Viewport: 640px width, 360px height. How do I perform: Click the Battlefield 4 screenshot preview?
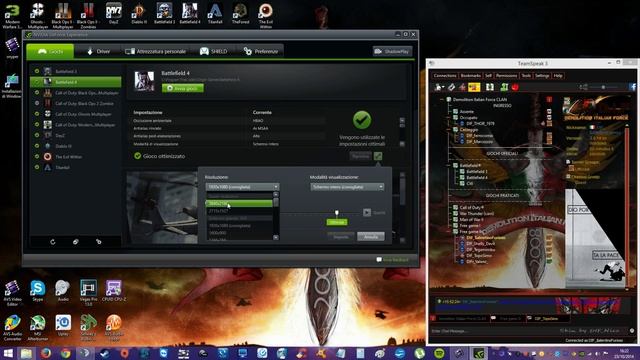click(x=162, y=207)
